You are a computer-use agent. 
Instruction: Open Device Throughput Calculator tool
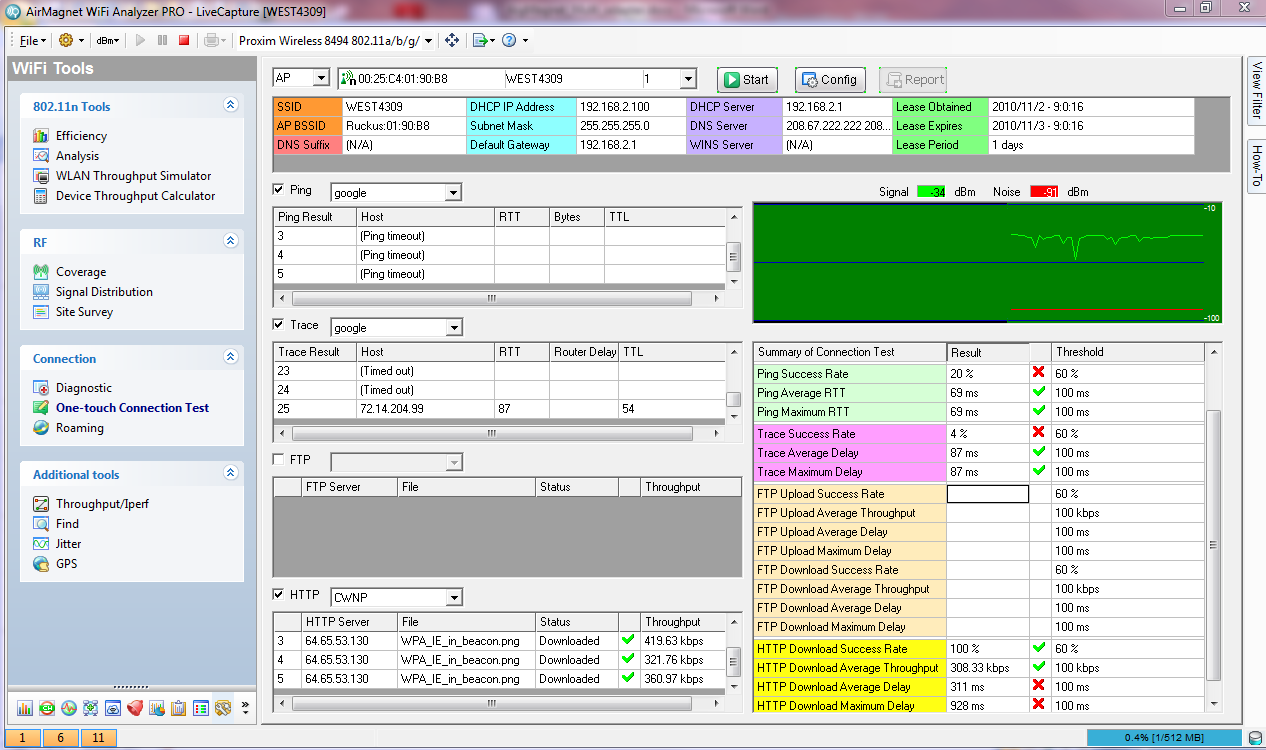(135, 196)
